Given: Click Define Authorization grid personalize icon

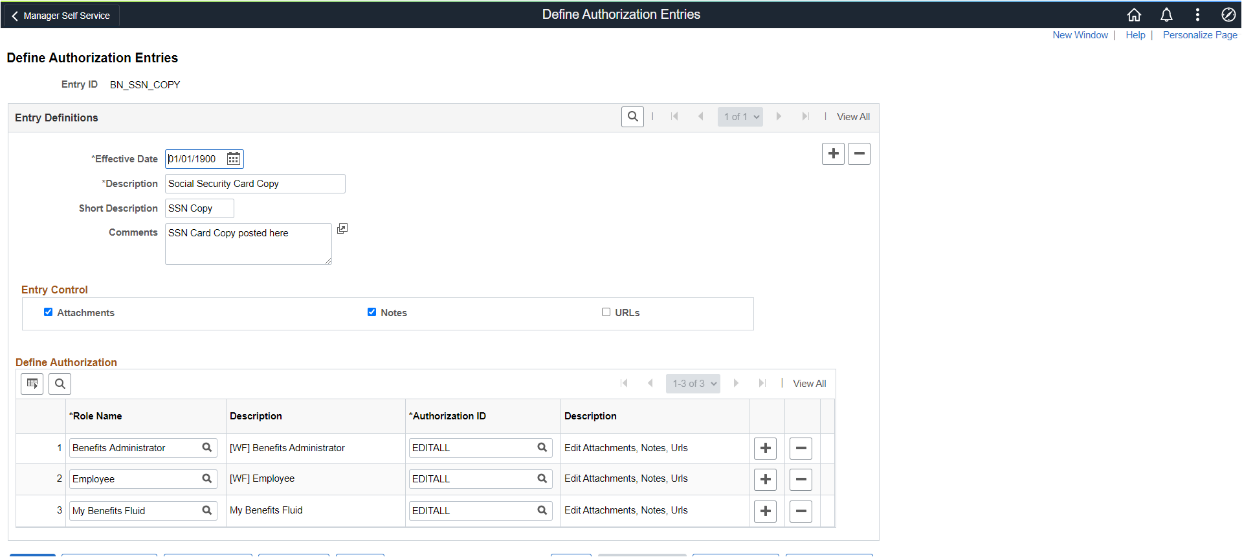Looking at the screenshot, I should pyautogui.click(x=32, y=383).
